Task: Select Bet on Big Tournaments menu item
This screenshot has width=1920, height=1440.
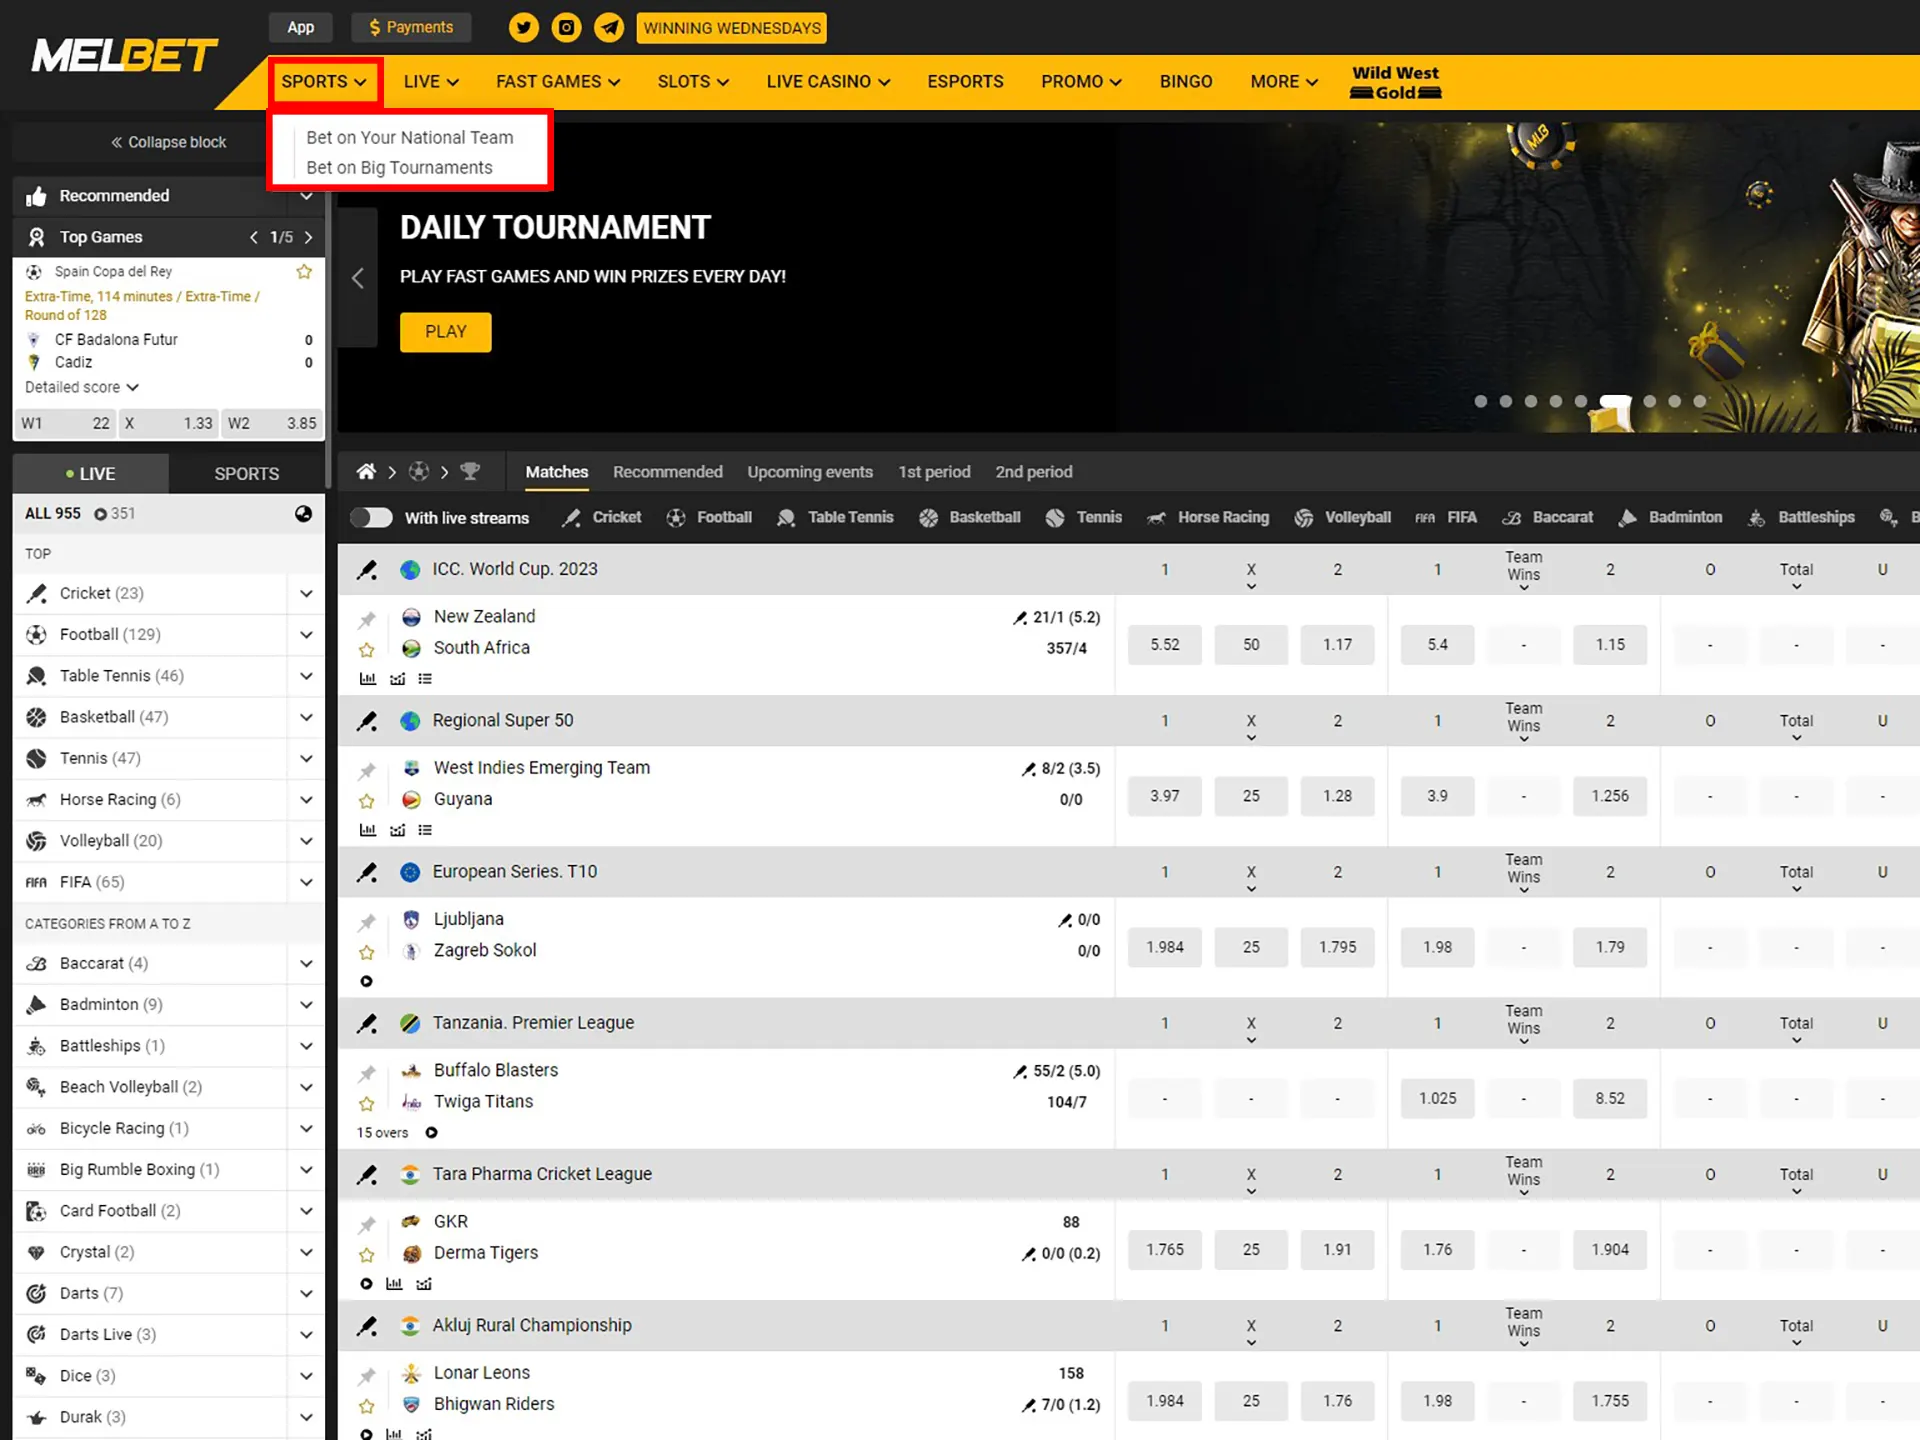Action: coord(399,166)
